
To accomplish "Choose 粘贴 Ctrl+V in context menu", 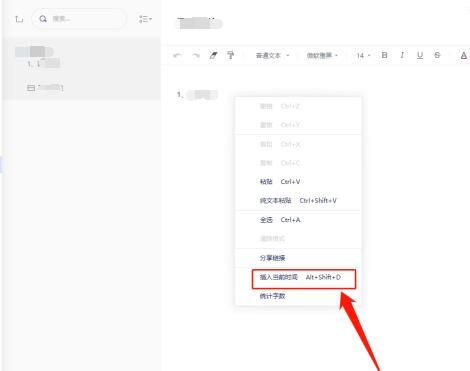I will [298, 182].
